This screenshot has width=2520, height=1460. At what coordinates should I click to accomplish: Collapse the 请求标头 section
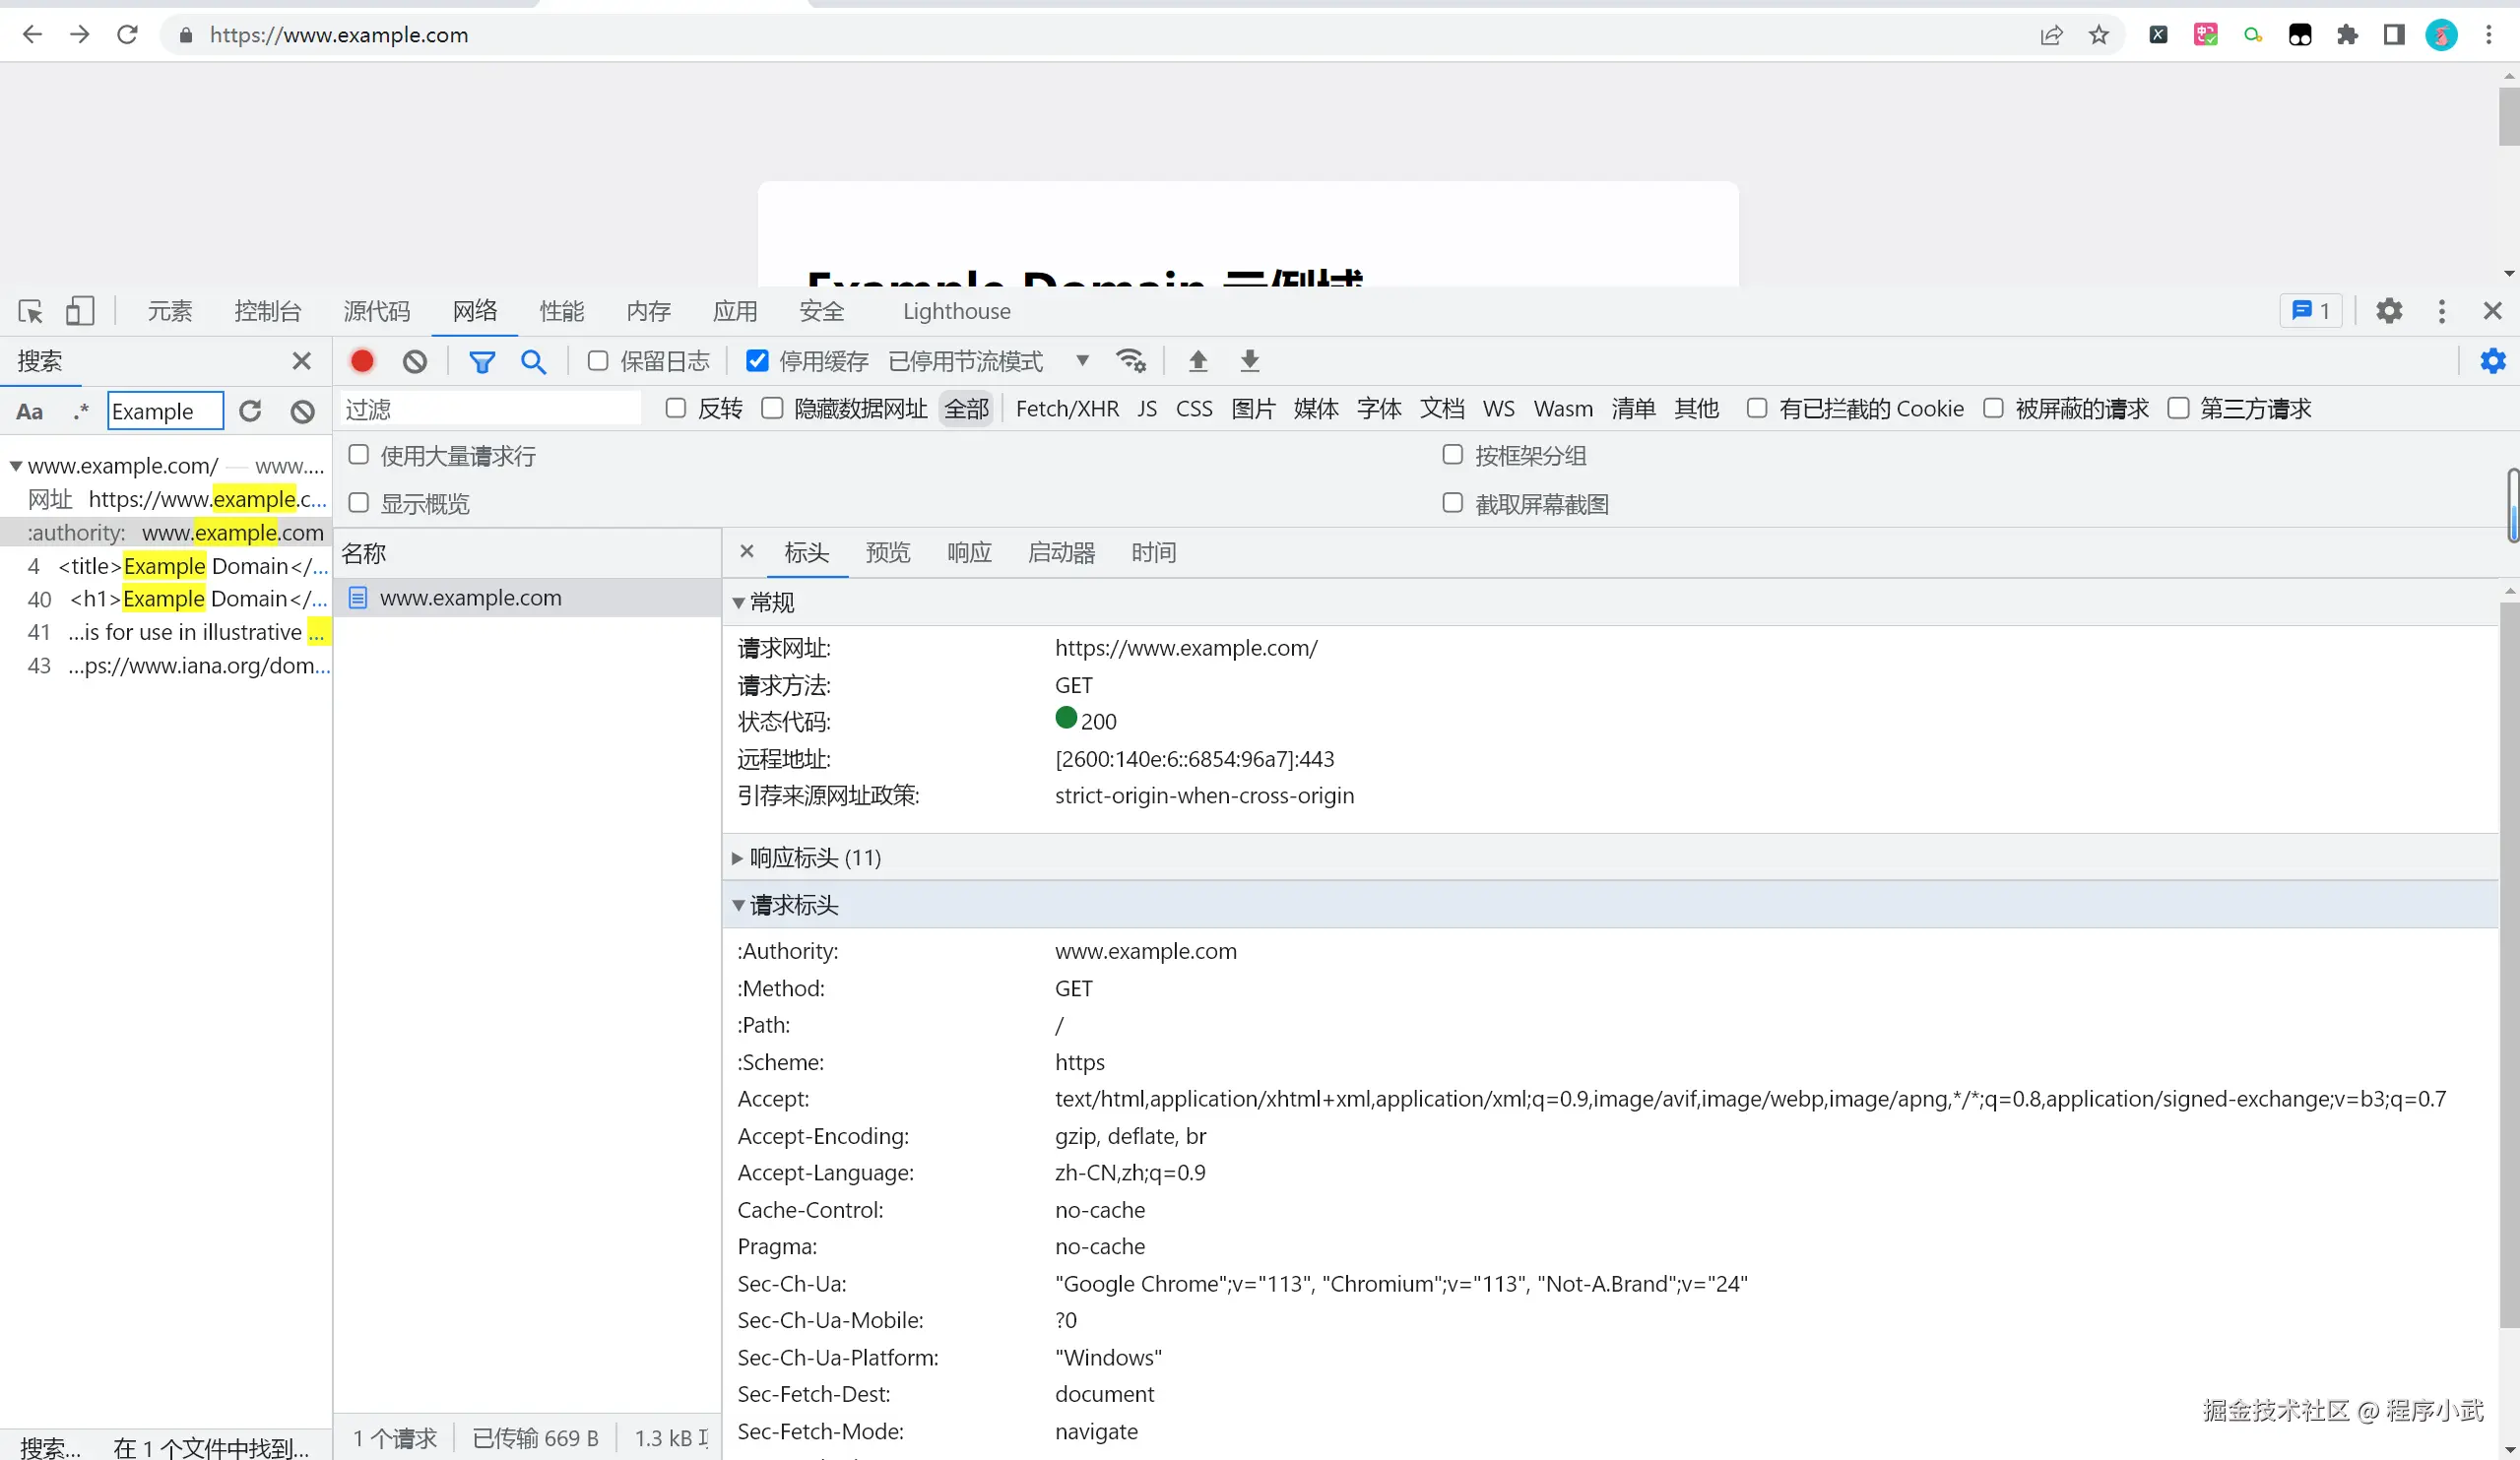793,905
